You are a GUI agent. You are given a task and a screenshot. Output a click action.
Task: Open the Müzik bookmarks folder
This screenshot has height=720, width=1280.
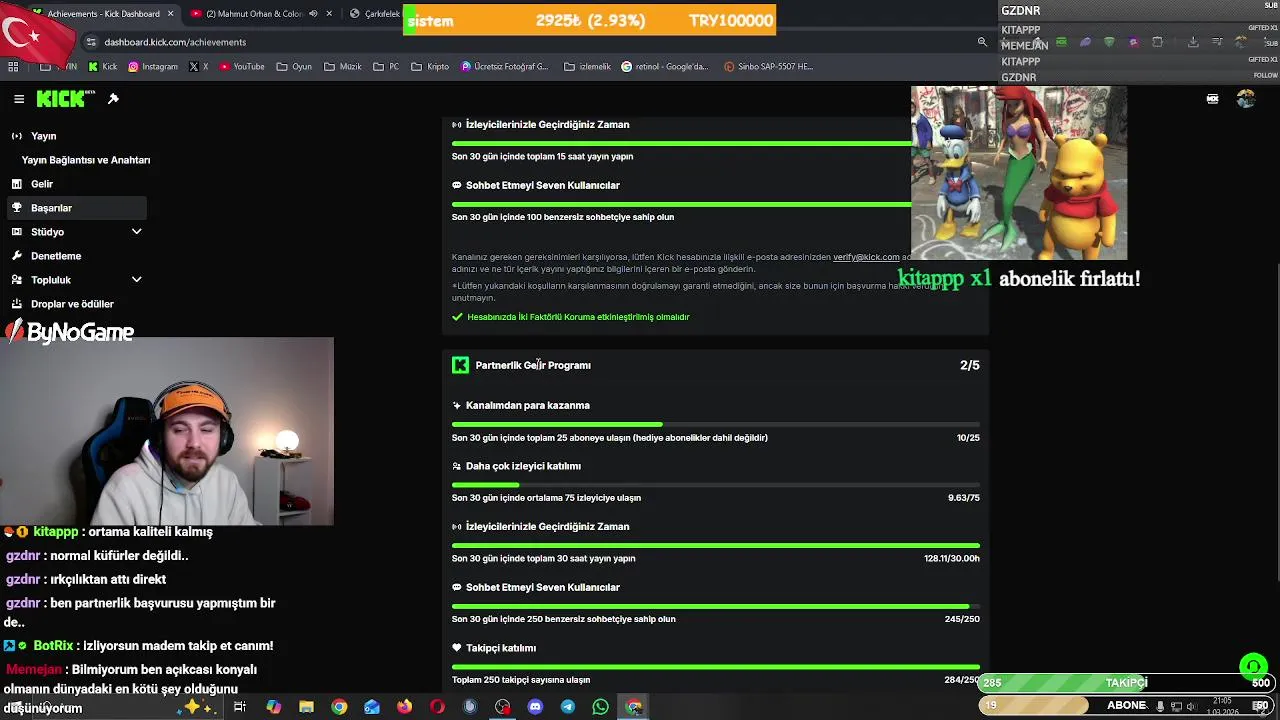343,67
